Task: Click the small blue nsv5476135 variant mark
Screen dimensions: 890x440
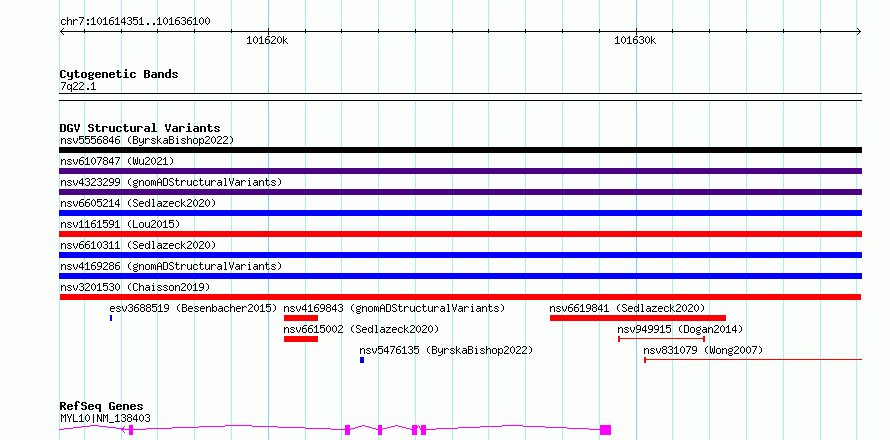Action: [362, 360]
